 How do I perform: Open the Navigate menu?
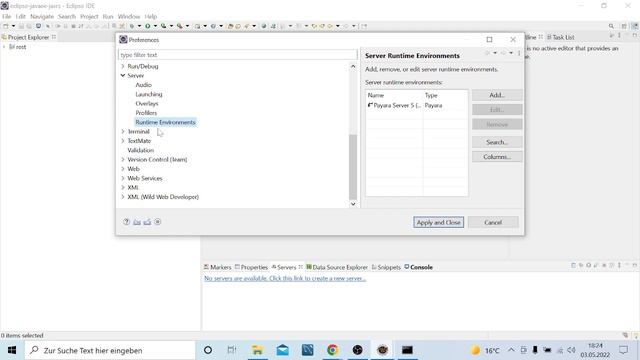[x=42, y=16]
